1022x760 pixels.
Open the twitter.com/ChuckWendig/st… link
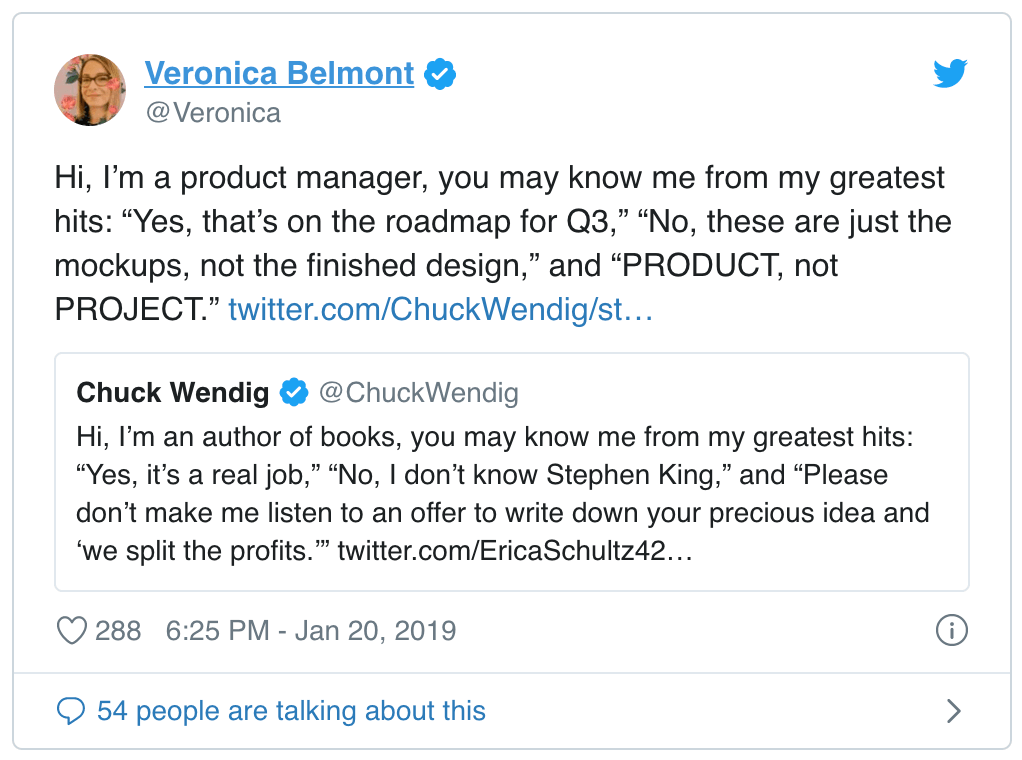coord(441,309)
